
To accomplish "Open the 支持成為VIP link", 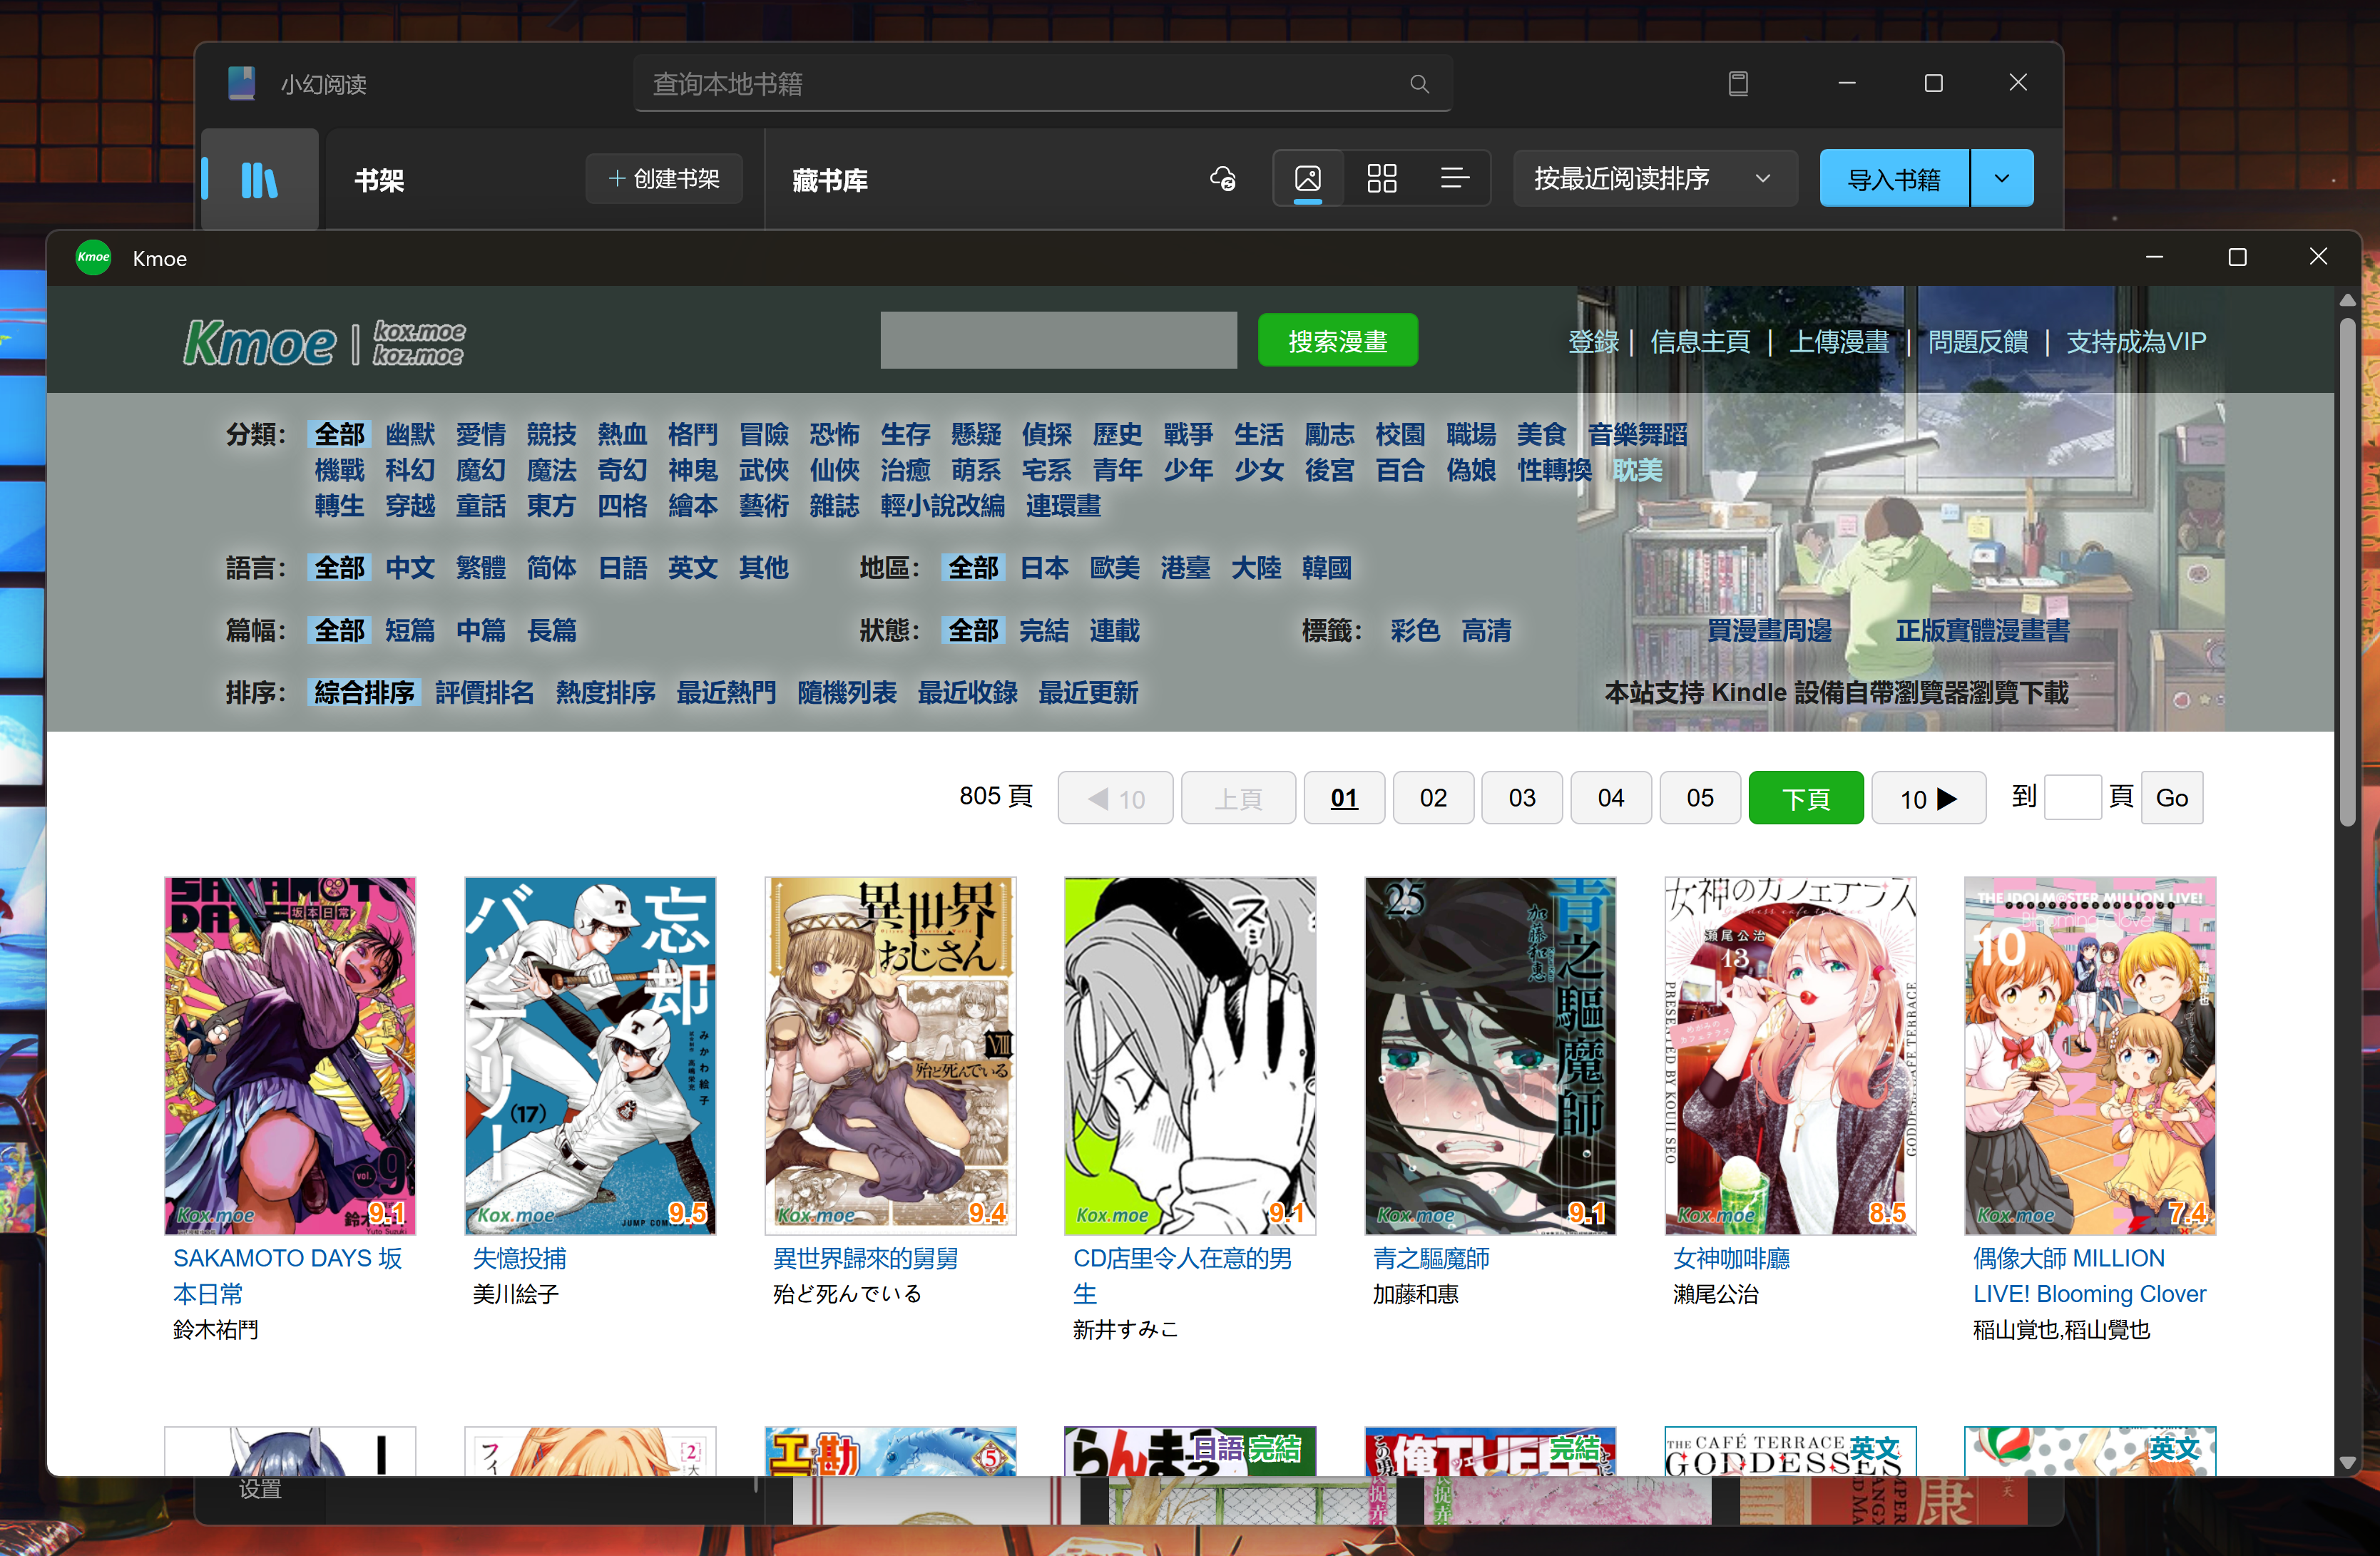I will tap(2135, 342).
